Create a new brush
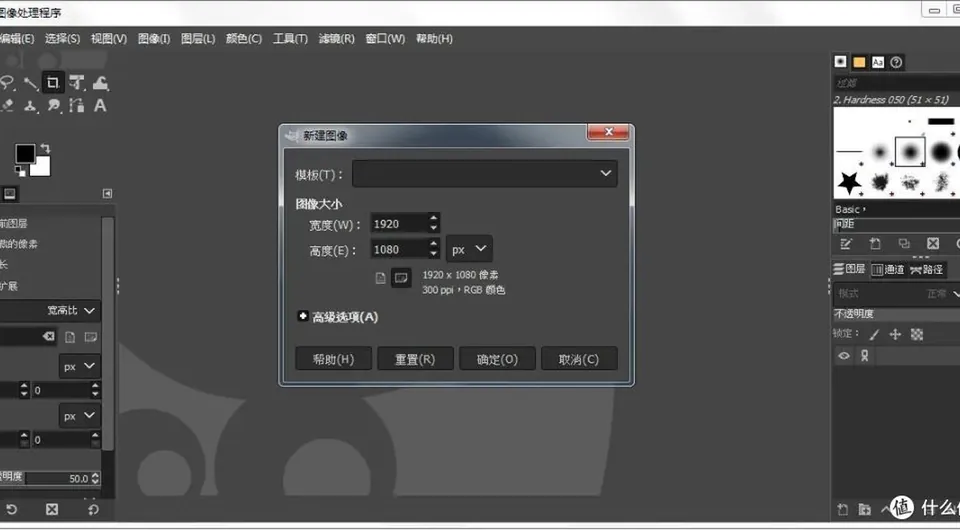The height and width of the screenshot is (530, 960). [875, 244]
